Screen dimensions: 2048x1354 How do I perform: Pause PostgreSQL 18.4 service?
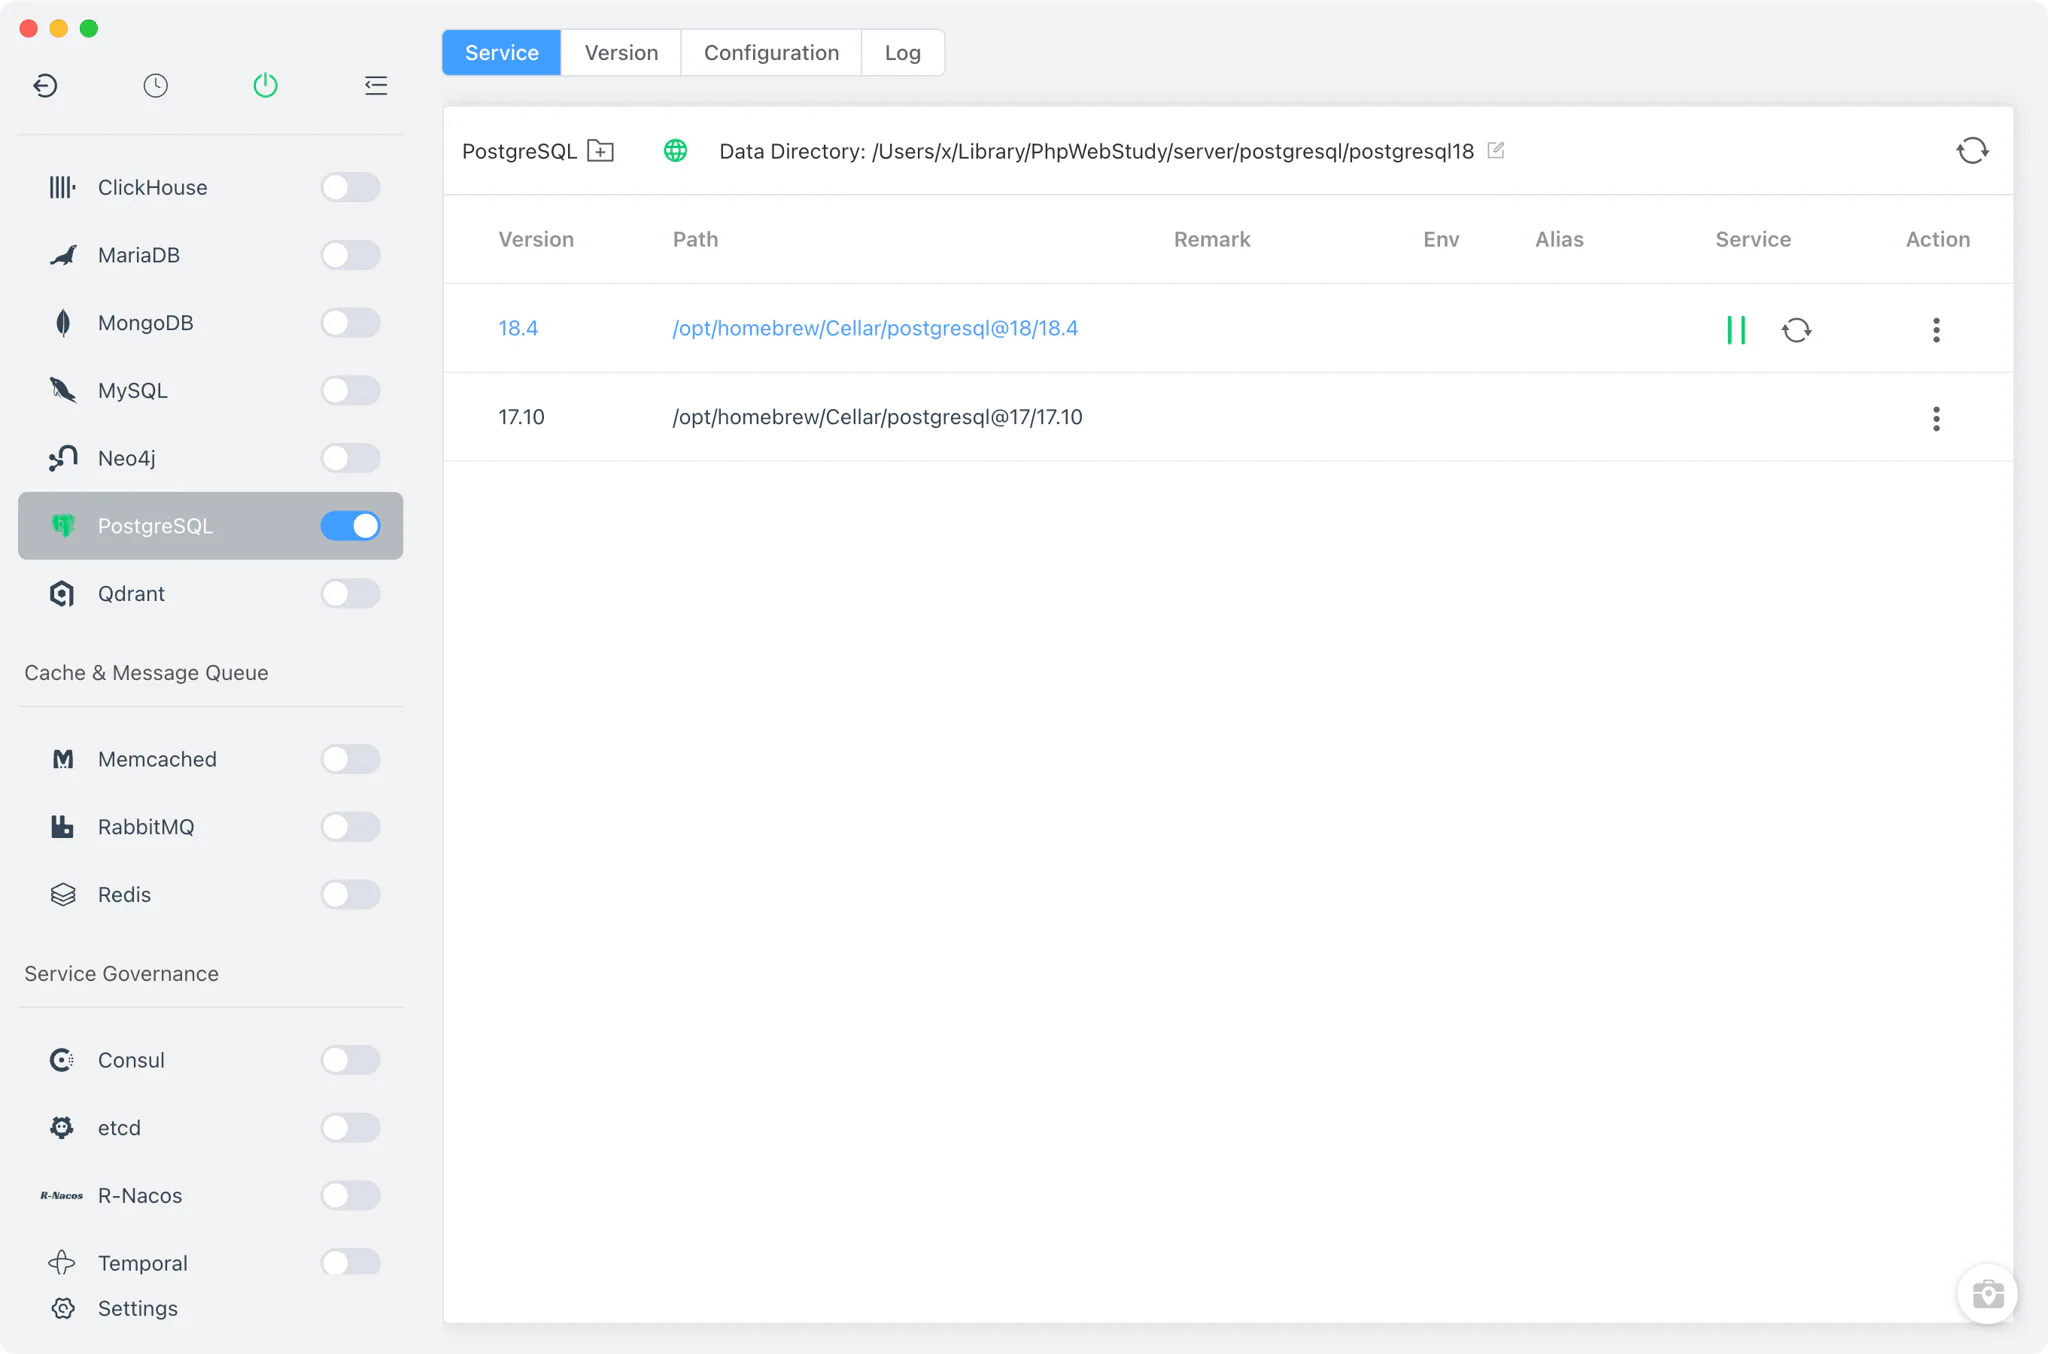coord(1736,330)
